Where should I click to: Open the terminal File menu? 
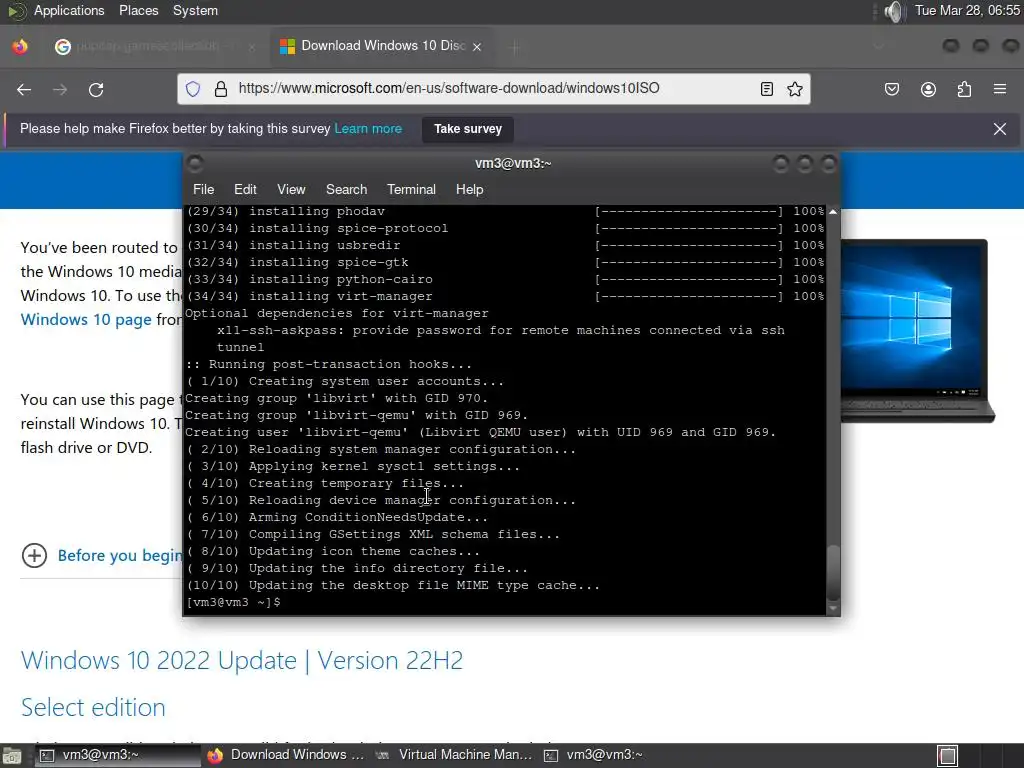pos(203,189)
